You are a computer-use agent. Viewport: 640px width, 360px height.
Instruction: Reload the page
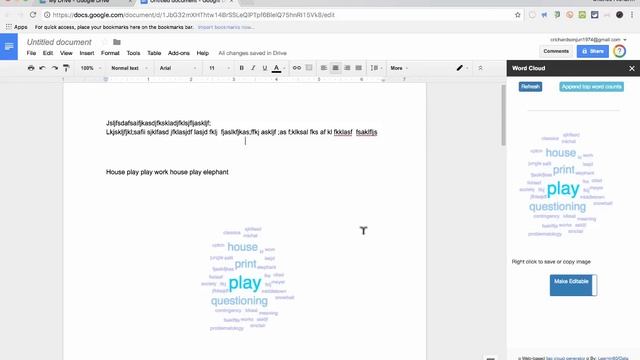pos(33,15)
